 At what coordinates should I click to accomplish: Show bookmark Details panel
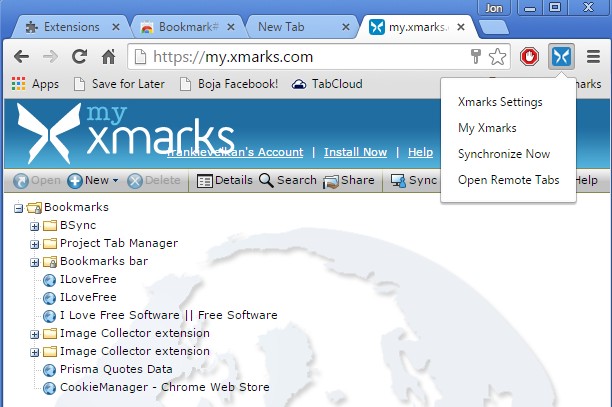[x=224, y=181]
